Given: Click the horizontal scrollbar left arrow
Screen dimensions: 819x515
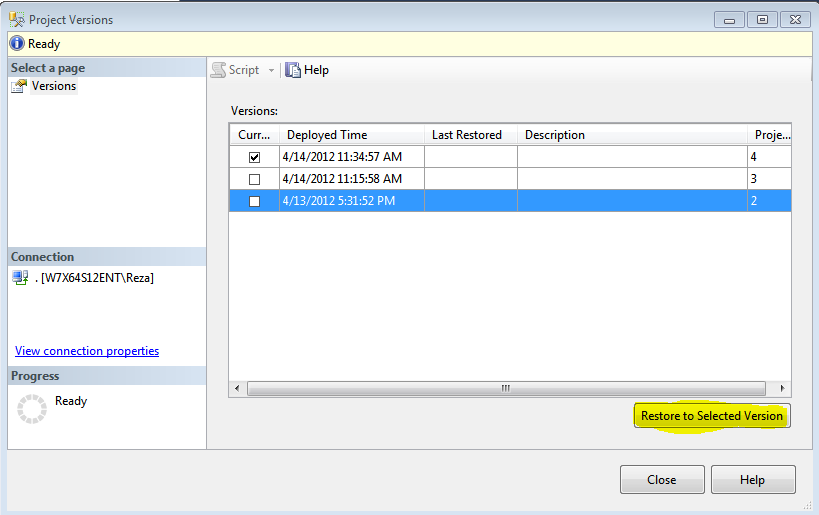Looking at the screenshot, I should click(238, 388).
